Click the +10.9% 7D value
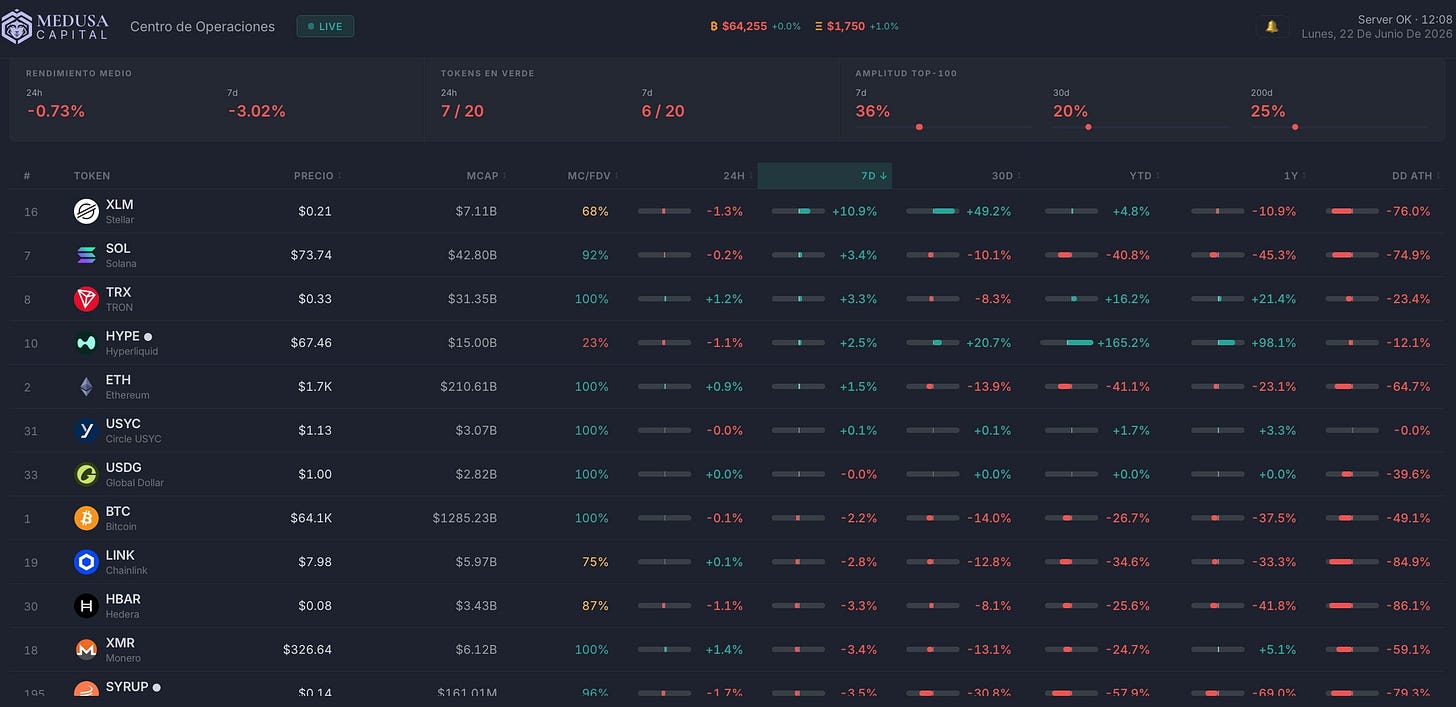This screenshot has width=1456, height=707. (855, 211)
